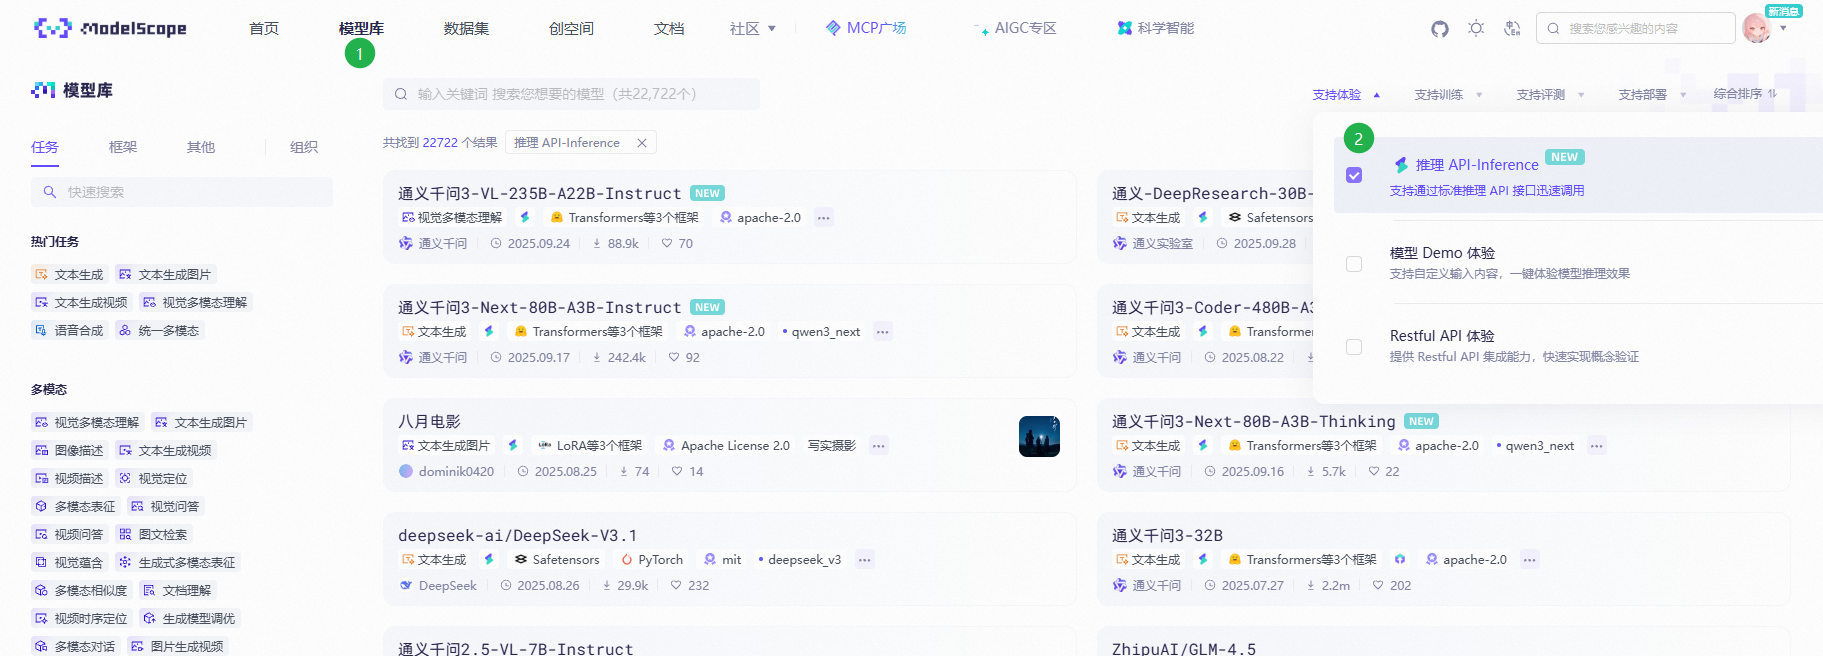Screen dimensions: 1823x656
Task: Select the 语音合成 task tag
Action: [69, 331]
